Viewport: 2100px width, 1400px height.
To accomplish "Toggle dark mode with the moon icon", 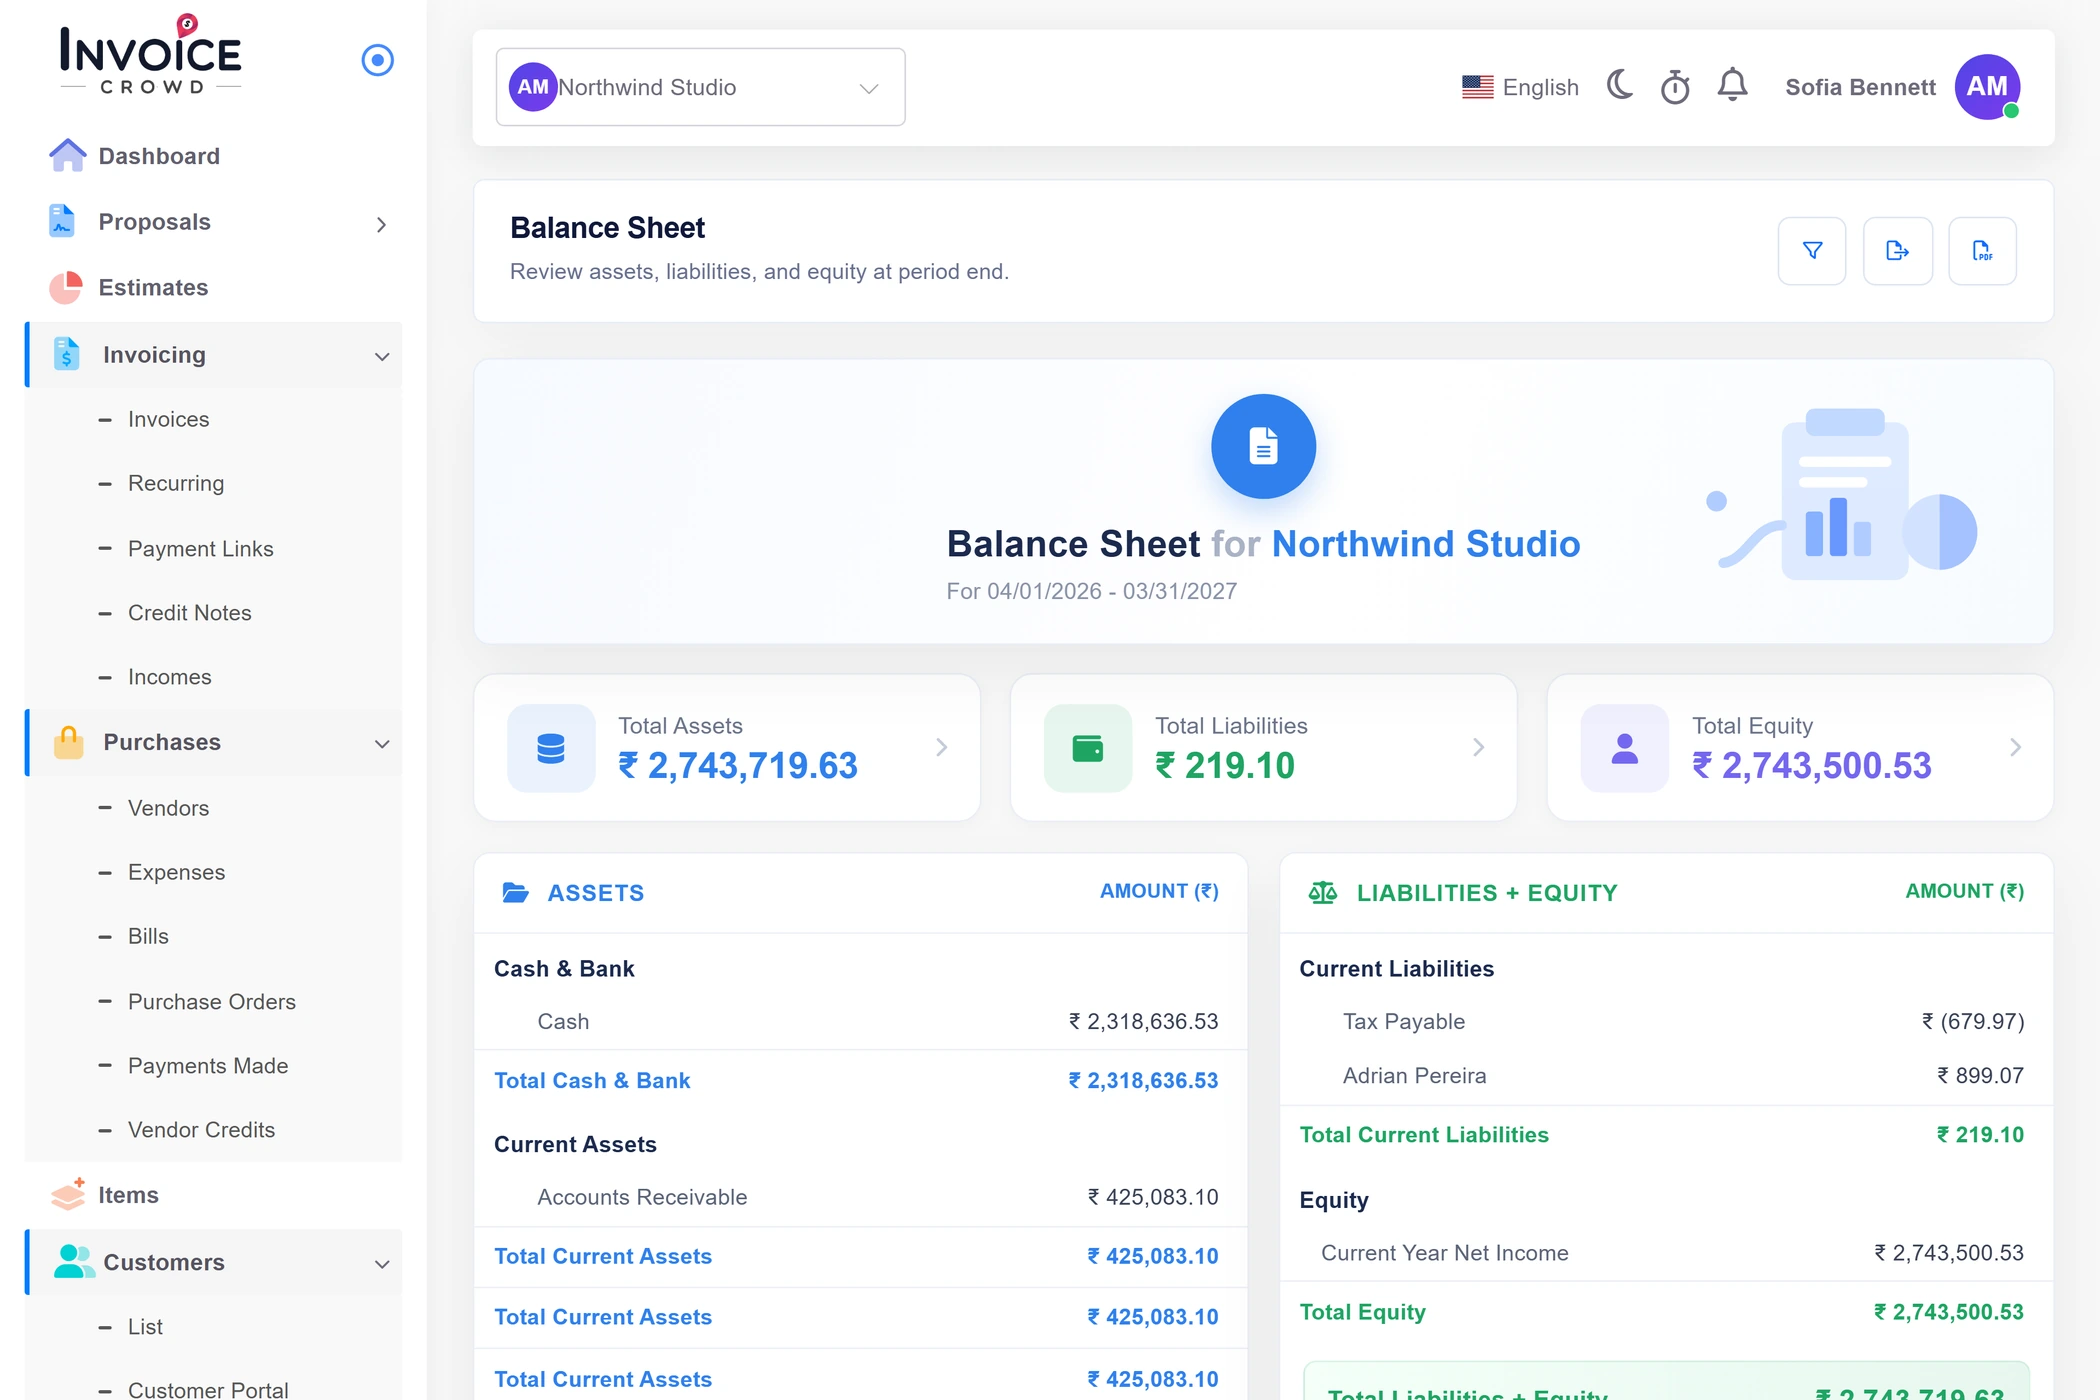I will tap(1620, 86).
